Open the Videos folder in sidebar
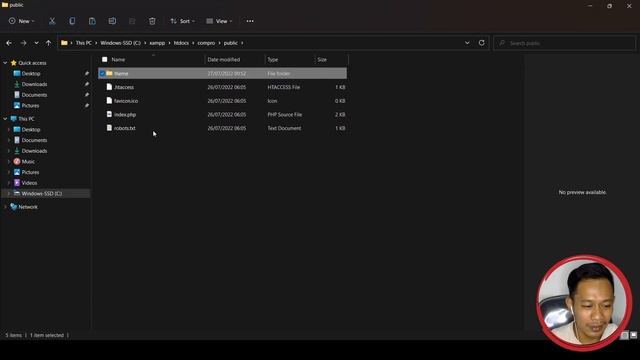The height and width of the screenshot is (360, 640). 29,183
